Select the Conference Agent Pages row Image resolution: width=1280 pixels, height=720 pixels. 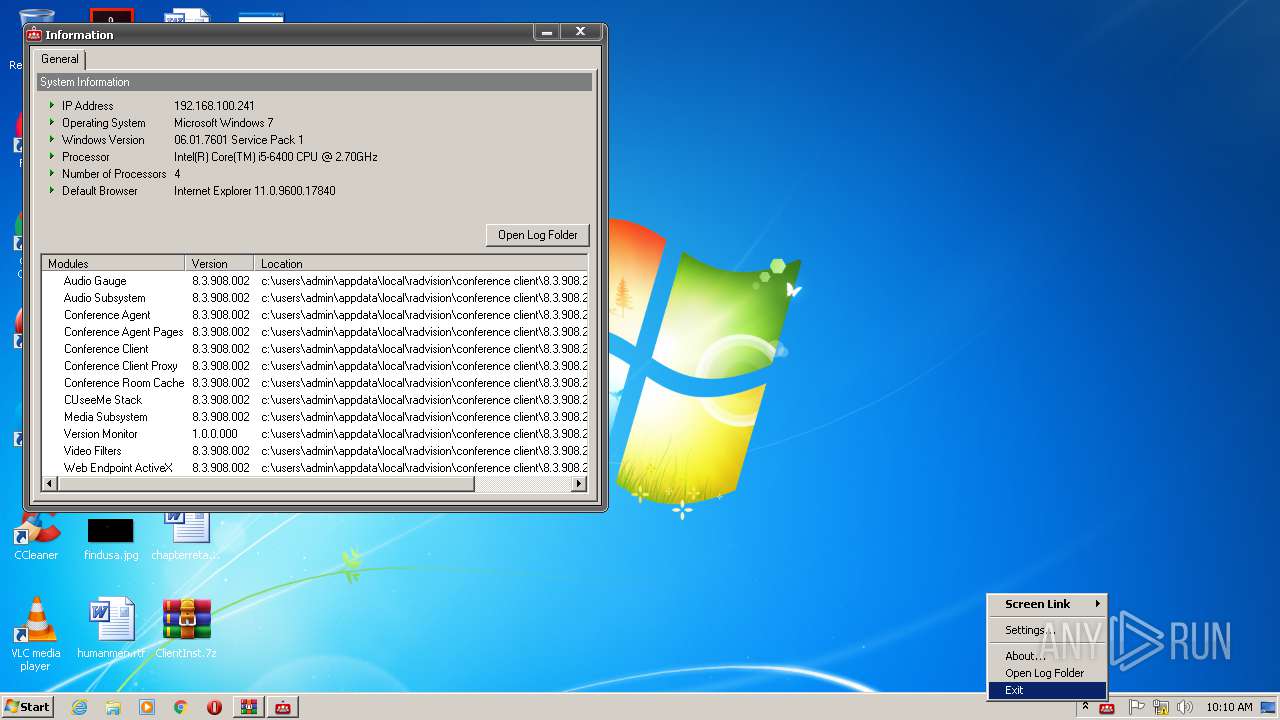pyautogui.click(x=314, y=332)
